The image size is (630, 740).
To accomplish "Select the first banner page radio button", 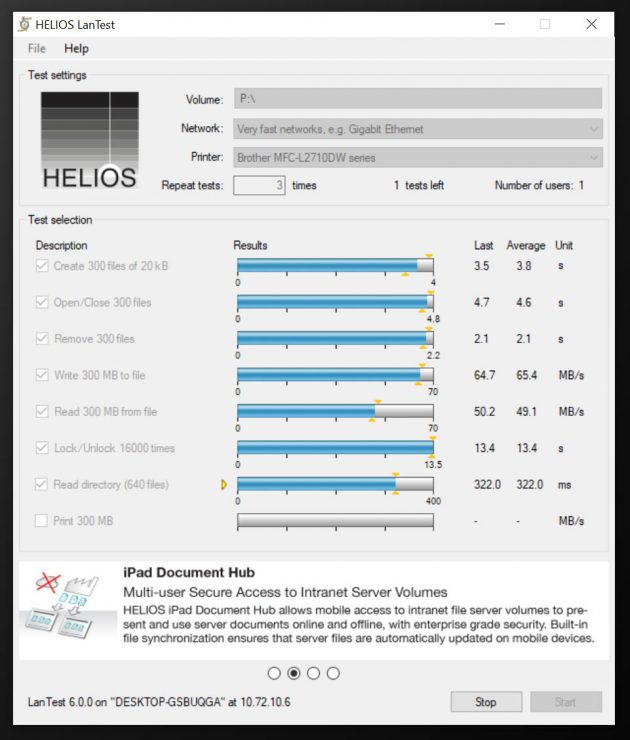I will (x=274, y=673).
